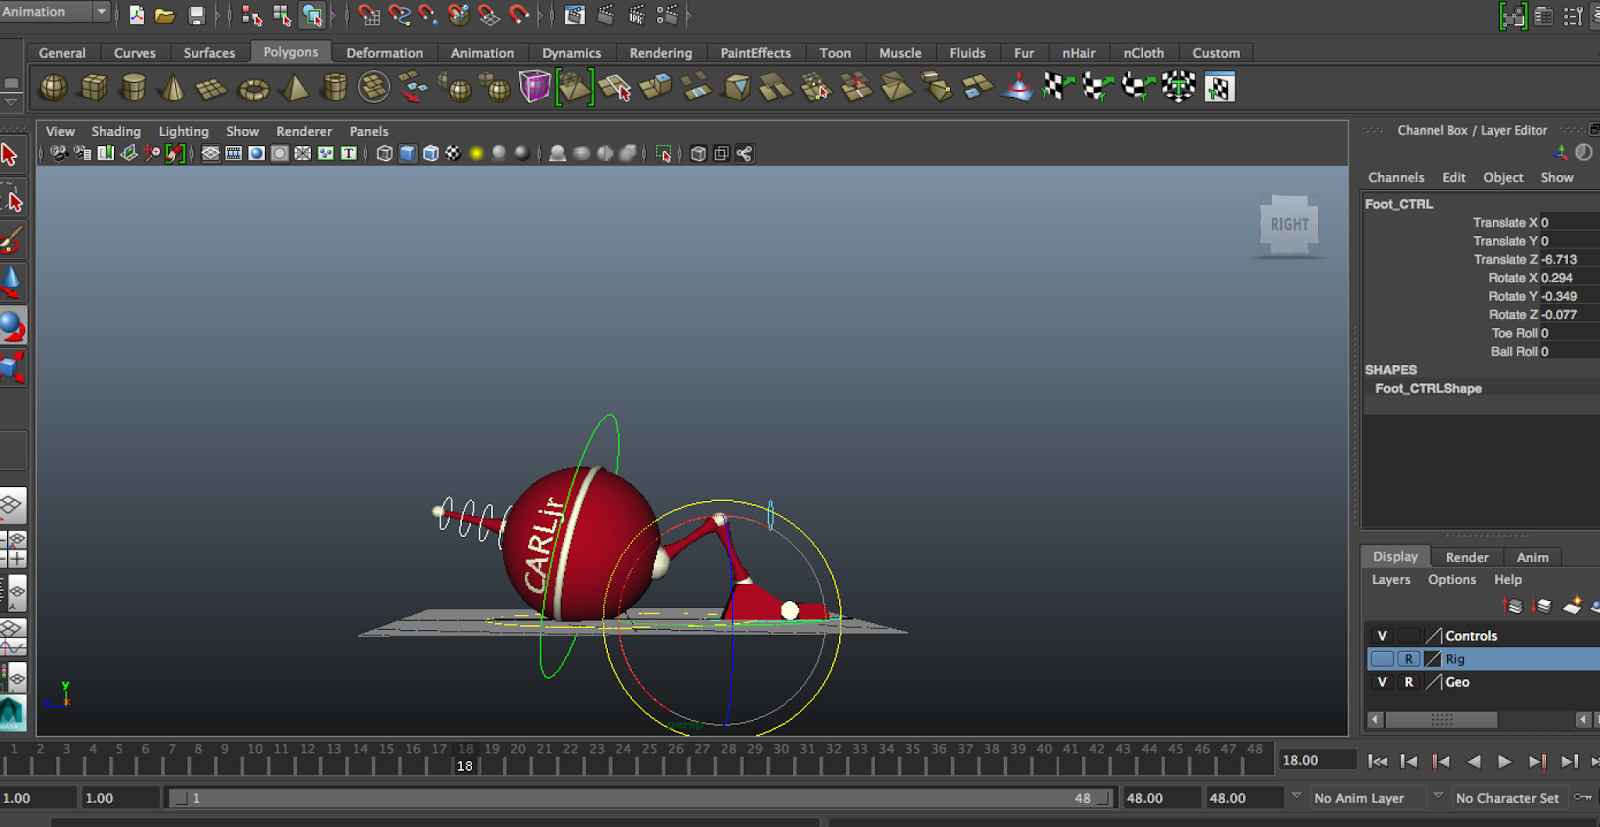This screenshot has height=827, width=1600.
Task: Click the polygon torus shelf icon
Action: [253, 89]
